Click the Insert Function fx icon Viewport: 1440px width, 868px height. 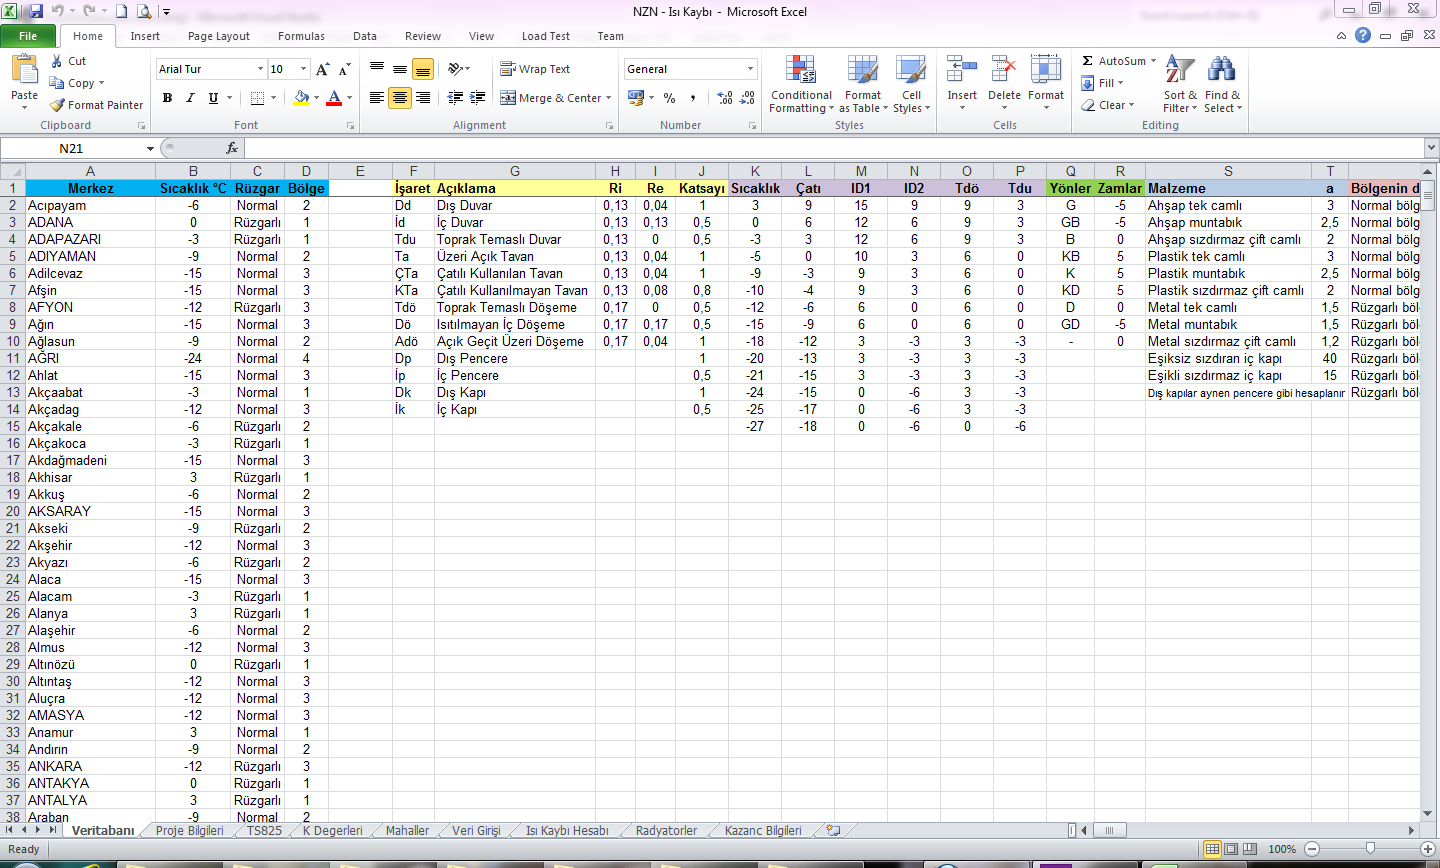tap(232, 148)
